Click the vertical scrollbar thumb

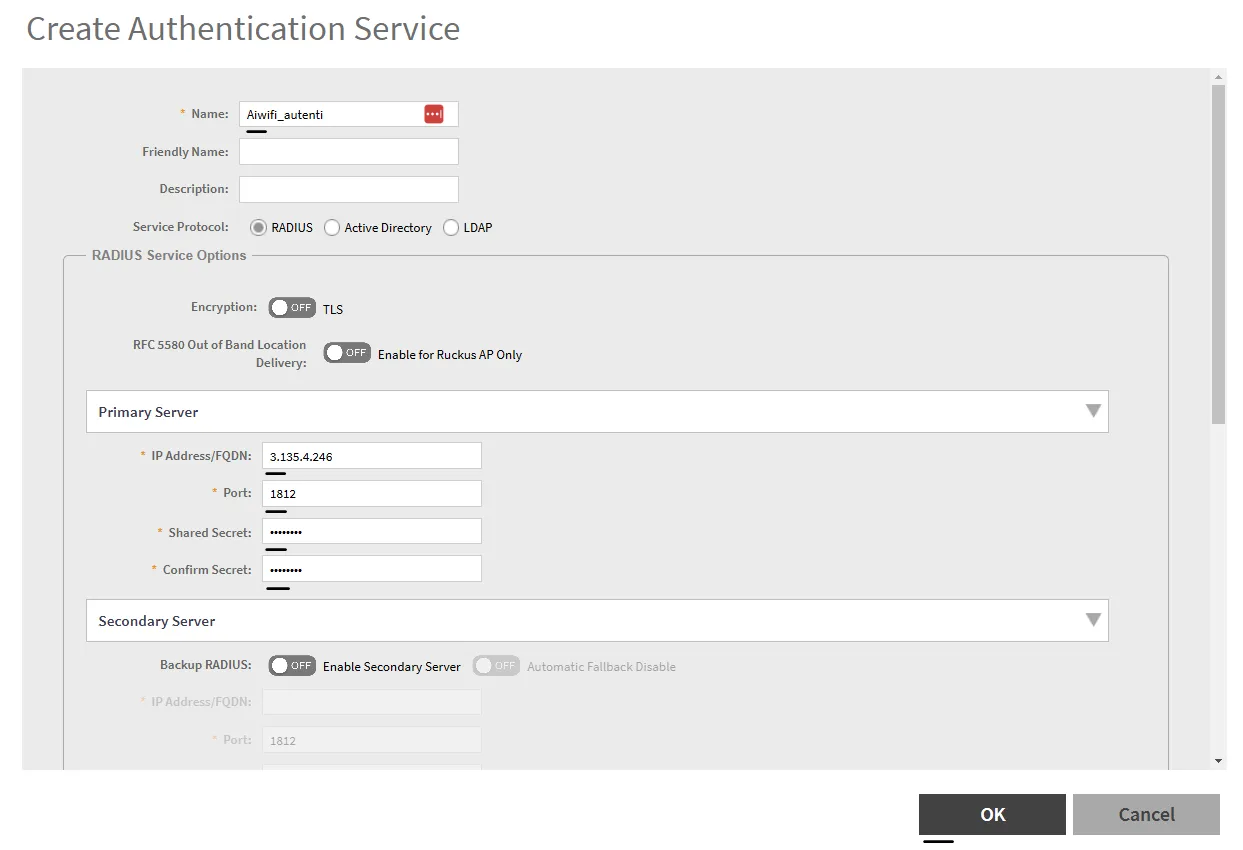click(x=1218, y=254)
